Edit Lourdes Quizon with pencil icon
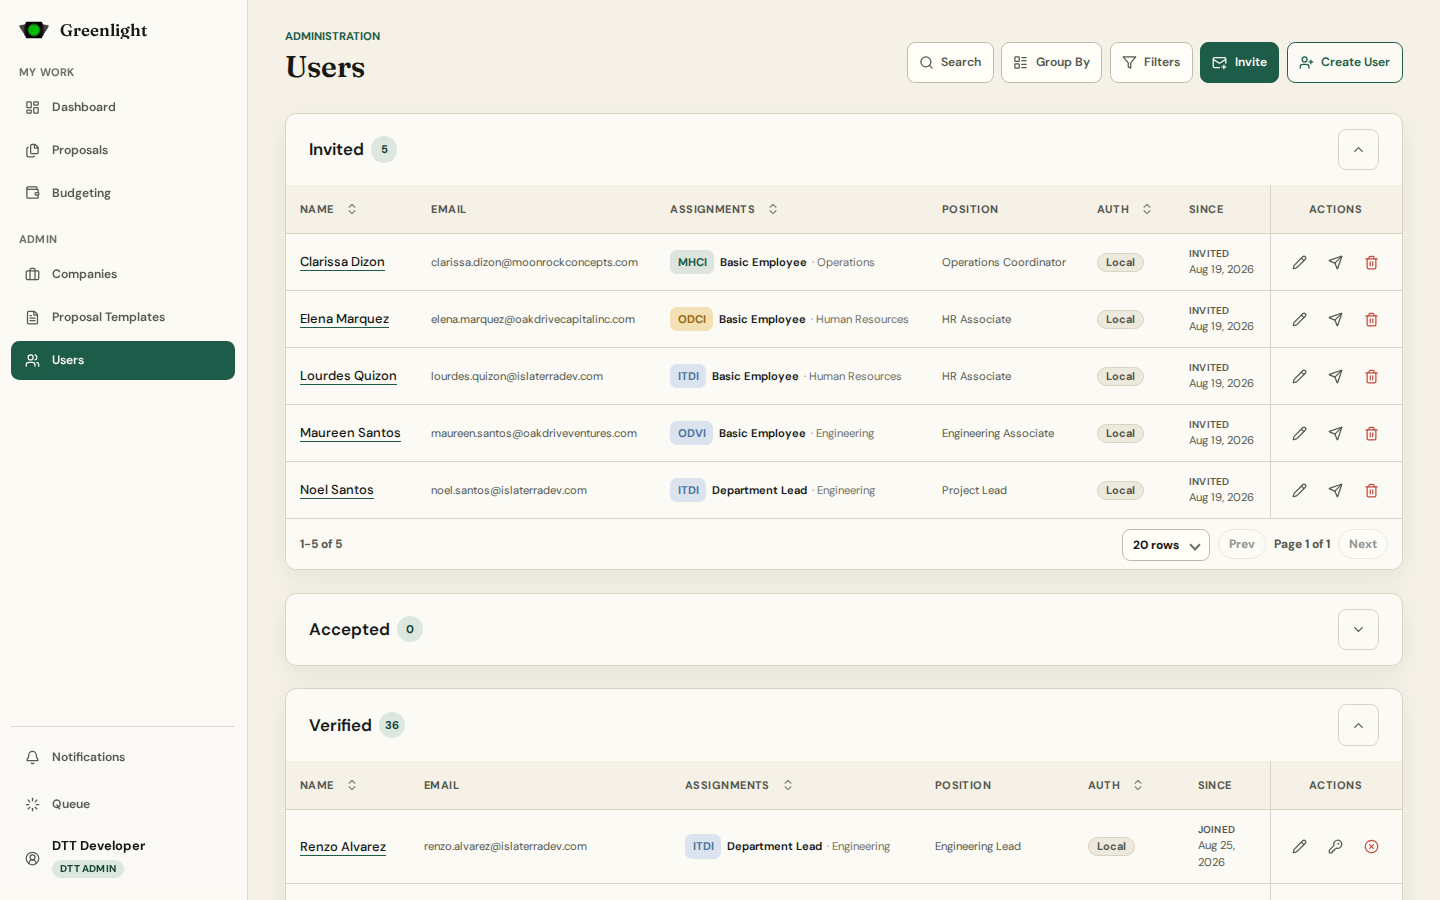The image size is (1440, 900). tap(1299, 376)
